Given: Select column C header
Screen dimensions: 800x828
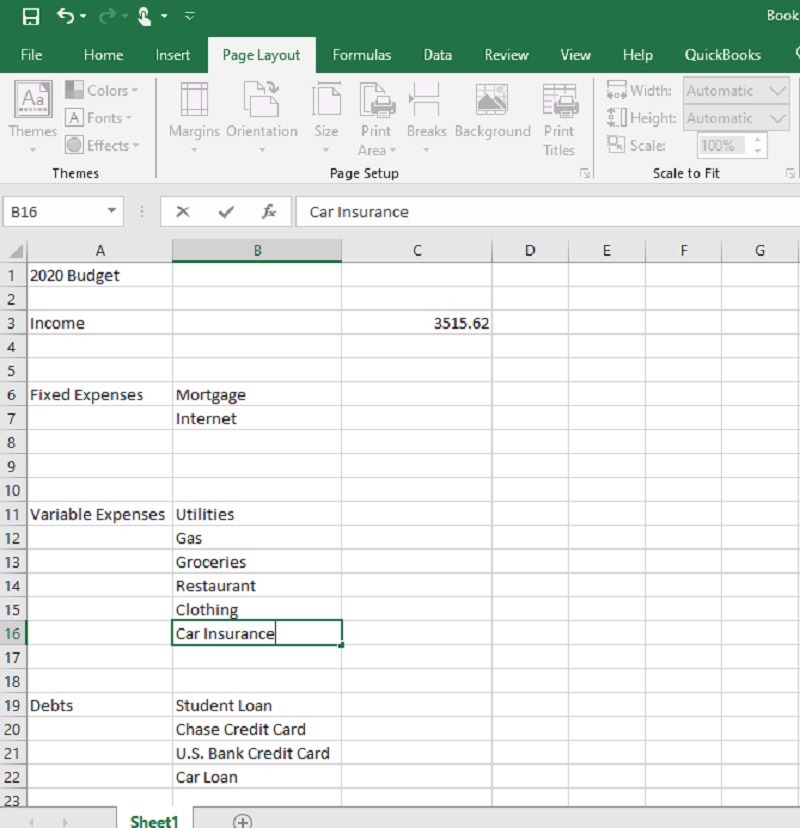Looking at the screenshot, I should click(417, 250).
